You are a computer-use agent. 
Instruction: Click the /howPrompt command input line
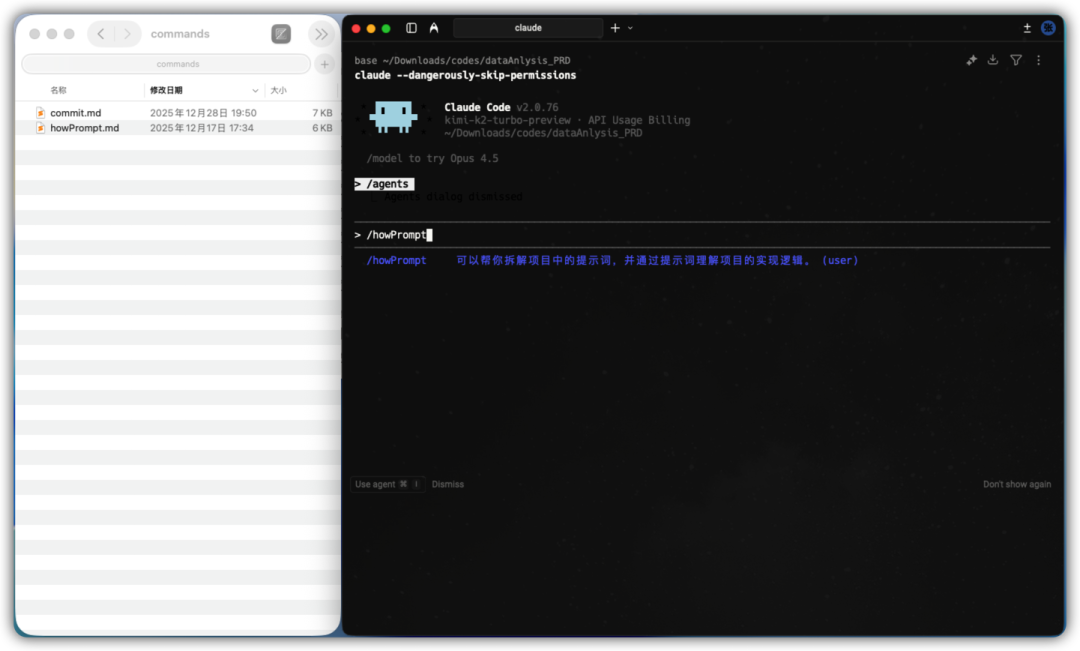click(x=702, y=235)
